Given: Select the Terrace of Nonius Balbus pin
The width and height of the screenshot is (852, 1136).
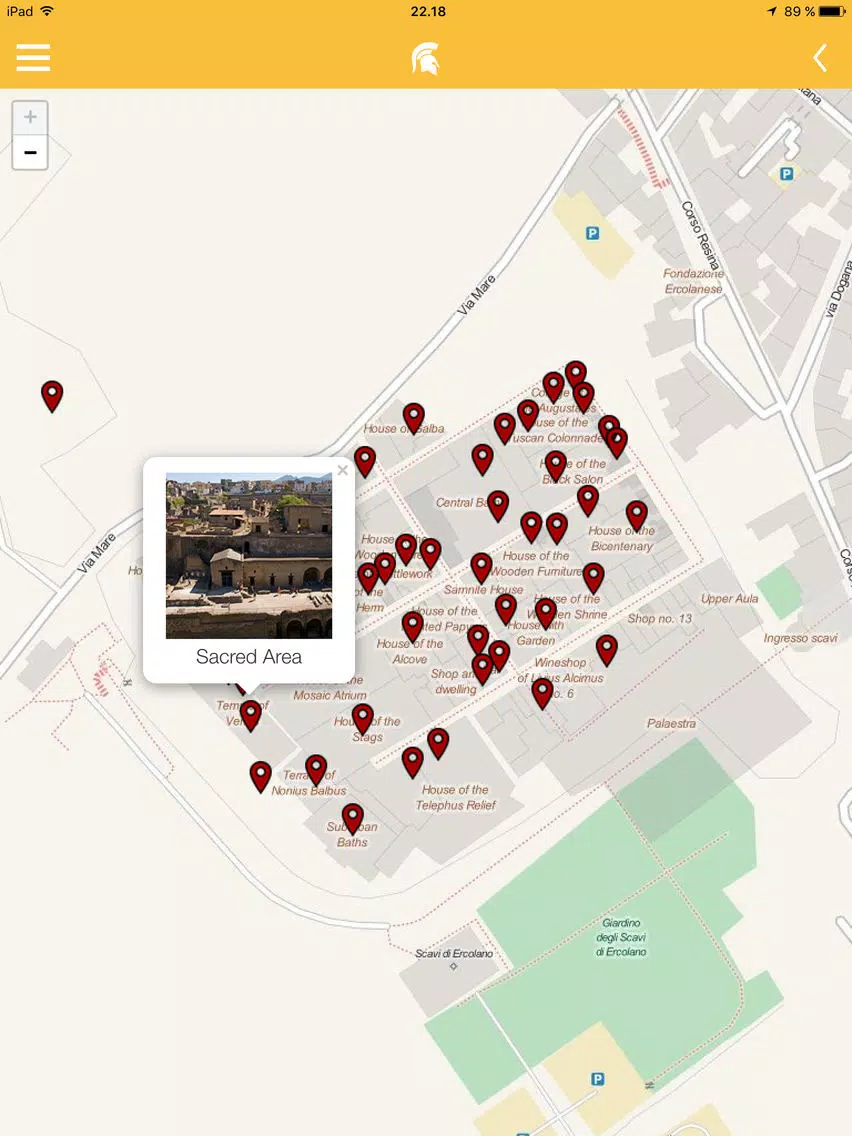Looking at the screenshot, I should click(316, 770).
